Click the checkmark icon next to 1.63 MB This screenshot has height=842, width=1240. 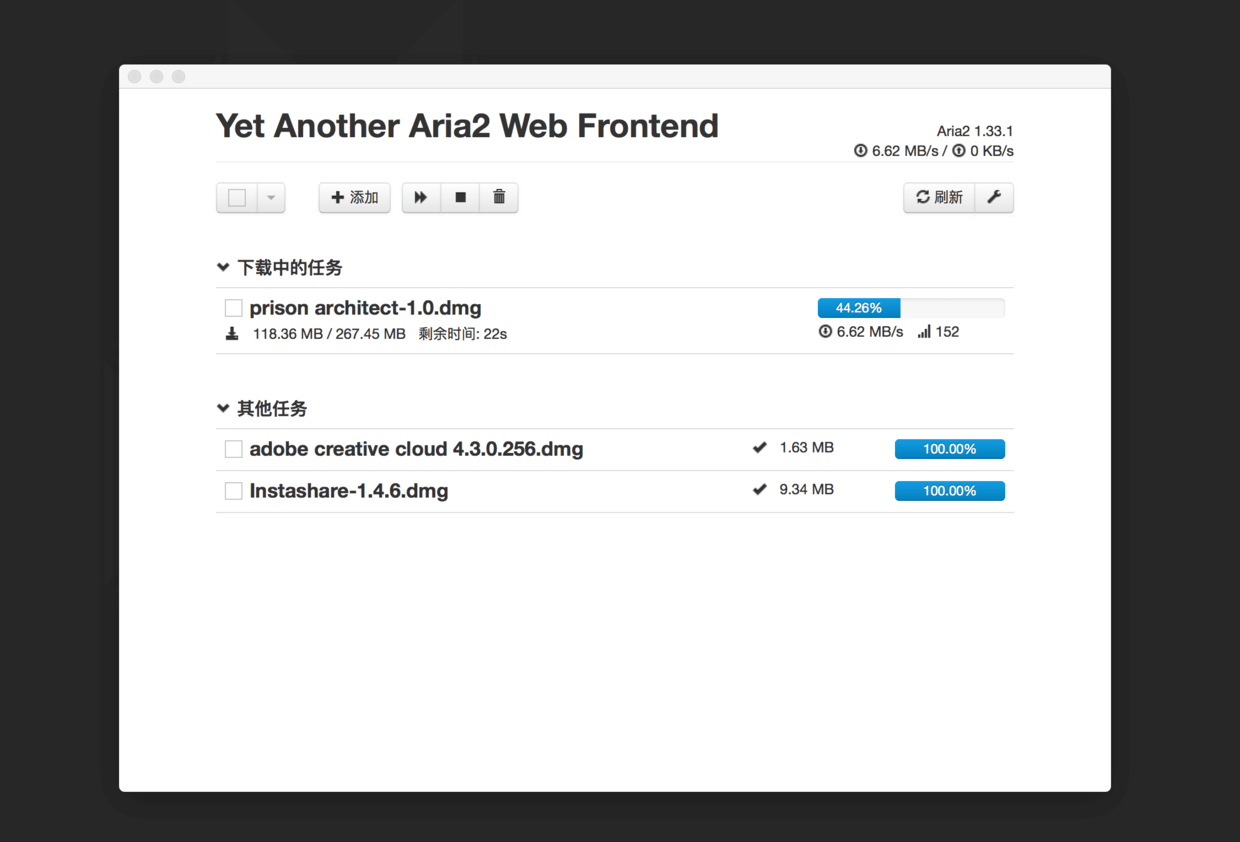click(x=760, y=448)
